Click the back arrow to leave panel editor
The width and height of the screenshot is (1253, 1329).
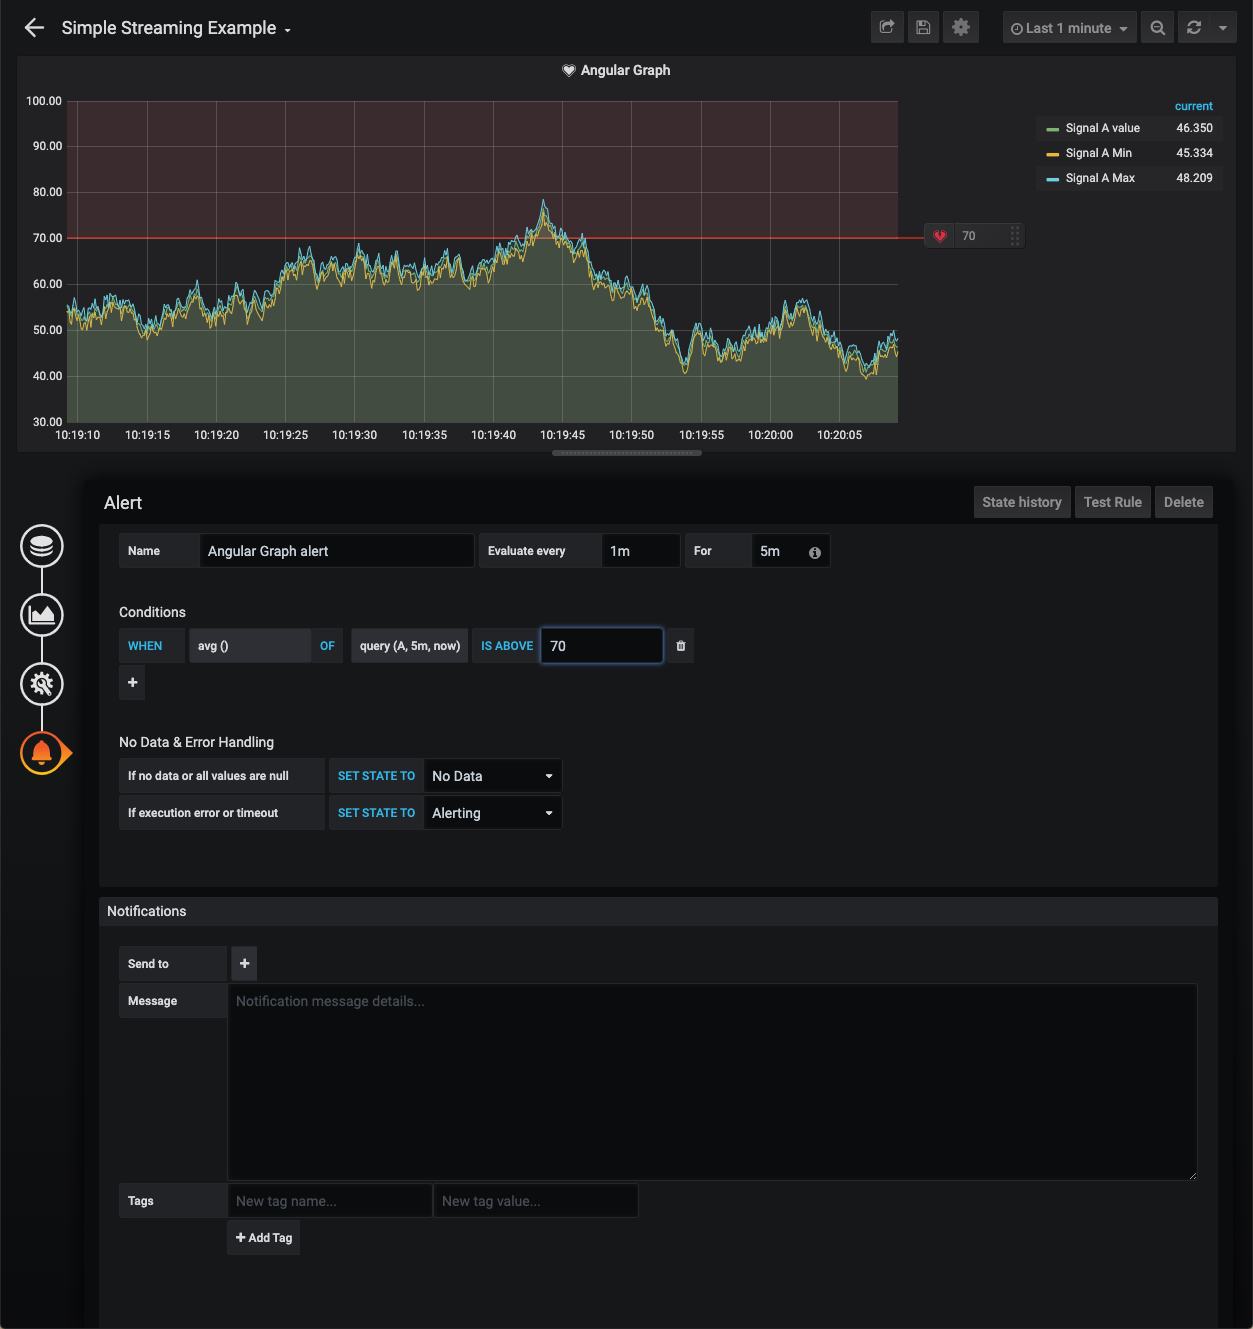tap(34, 28)
